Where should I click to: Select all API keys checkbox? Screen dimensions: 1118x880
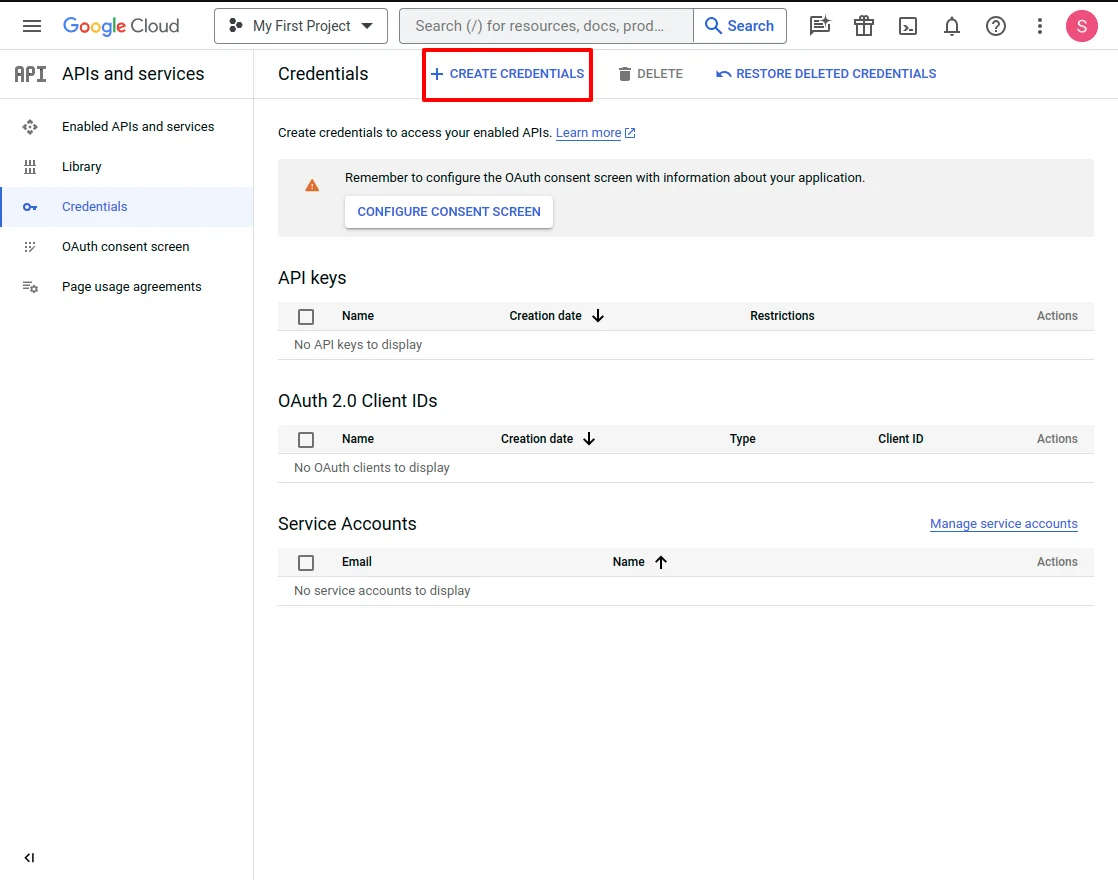coord(306,317)
